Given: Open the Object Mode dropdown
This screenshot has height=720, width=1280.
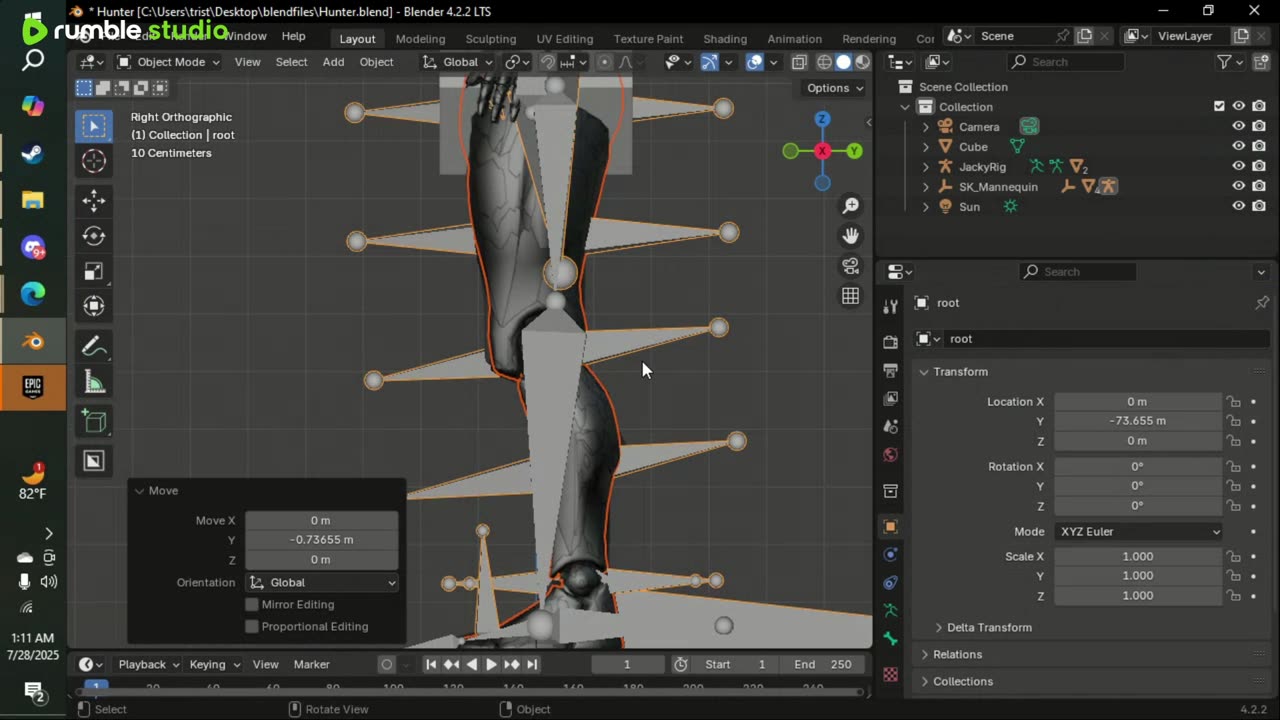Looking at the screenshot, I should click(x=168, y=62).
